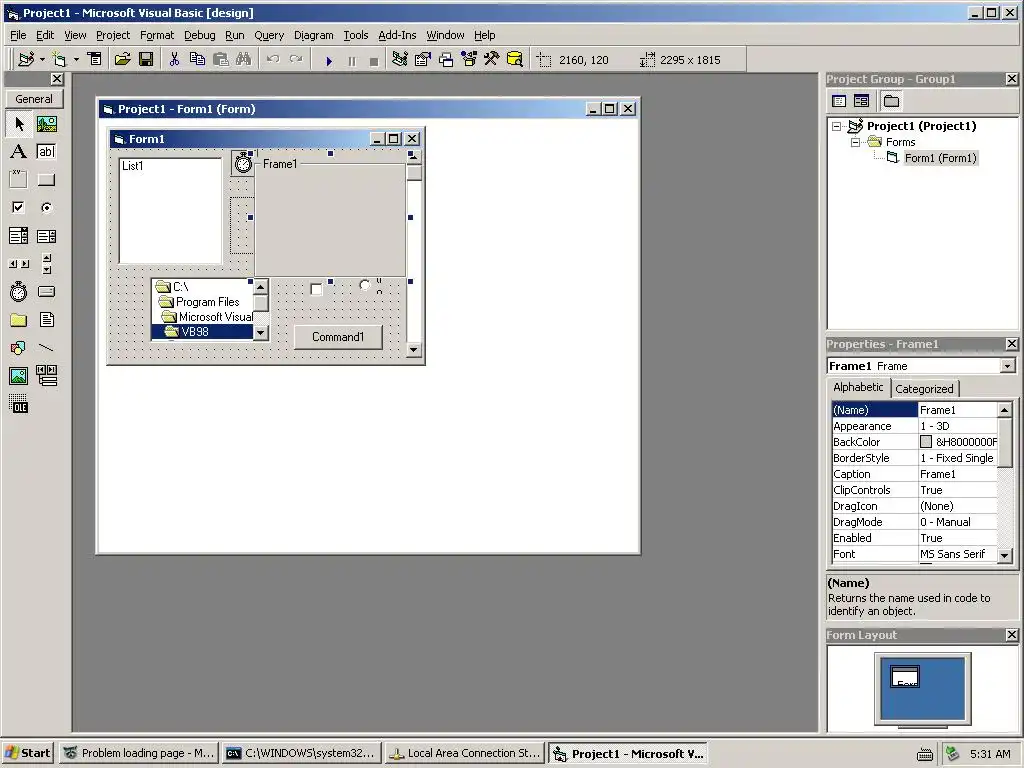Click the Find binoculars icon
Screen dimensions: 1024x768
pos(244,59)
